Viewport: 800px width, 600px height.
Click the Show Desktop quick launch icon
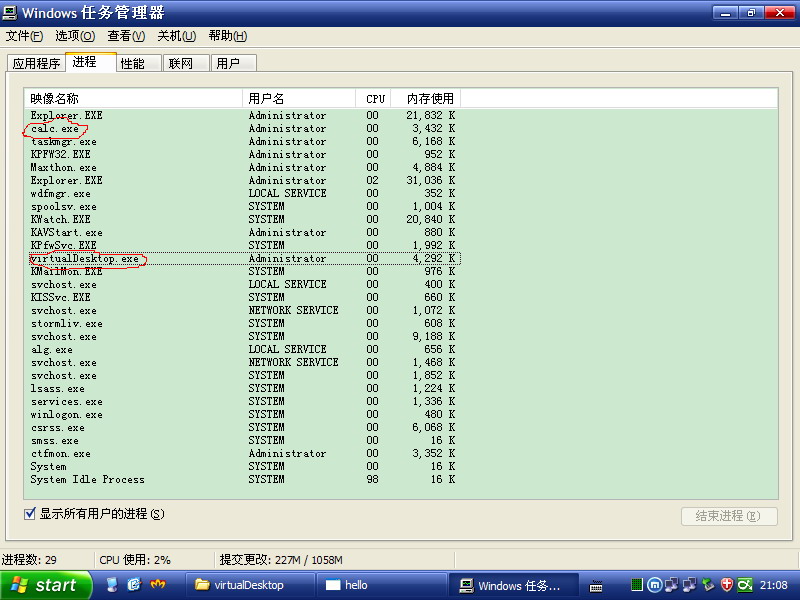[x=112, y=585]
